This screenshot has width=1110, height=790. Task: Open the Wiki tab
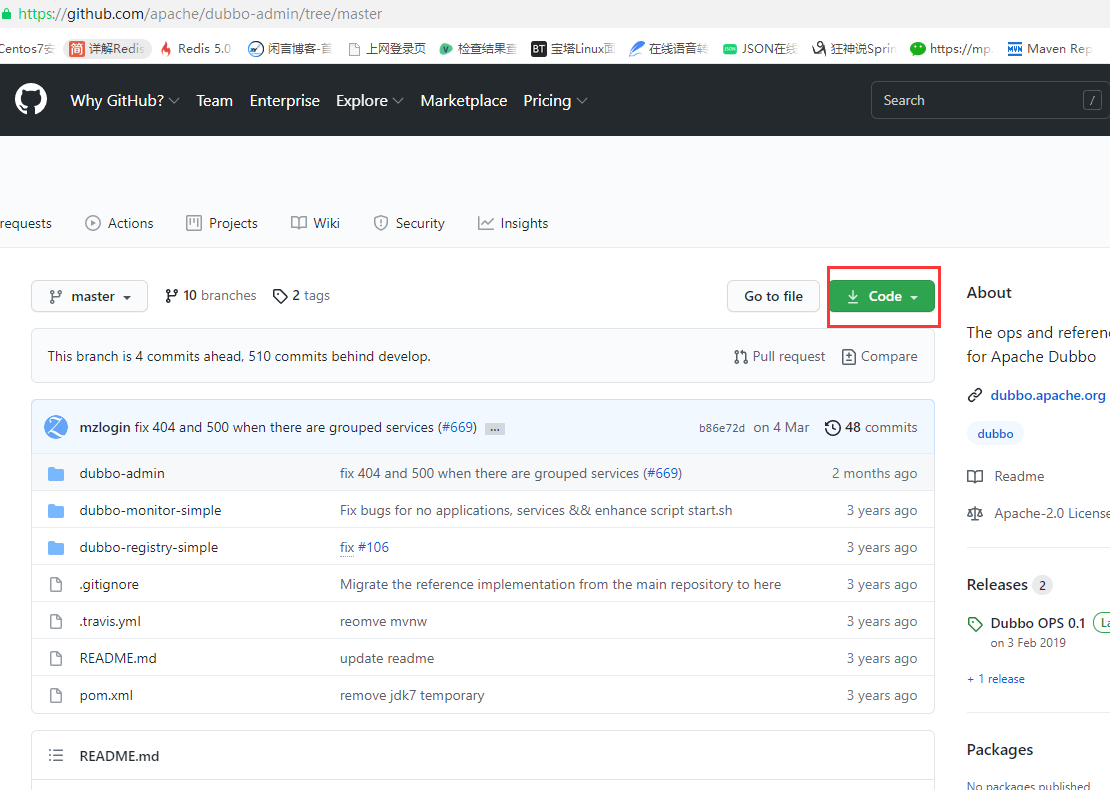coord(315,223)
